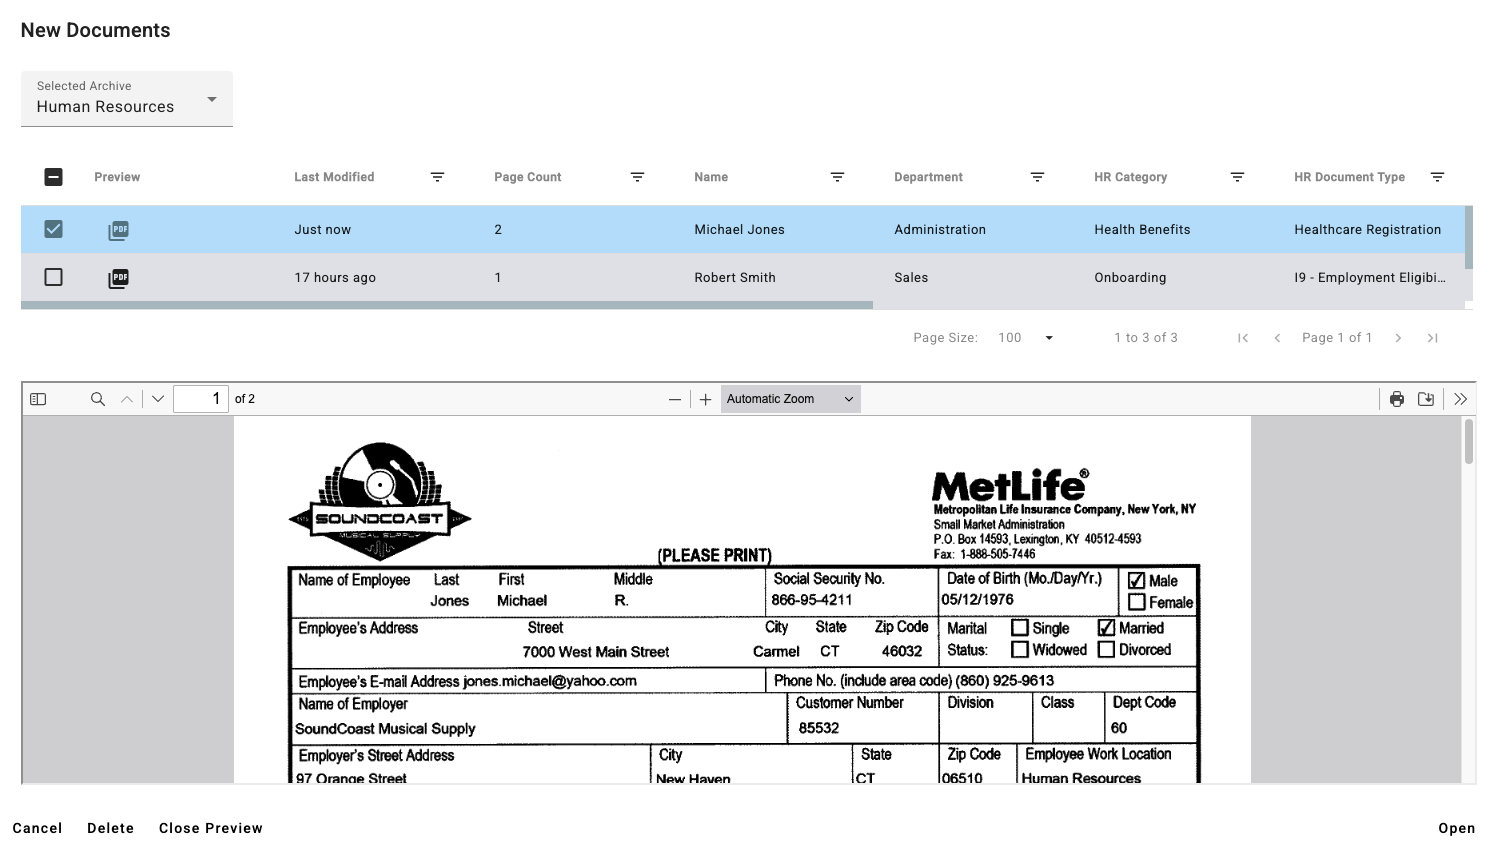Sort using the HR Category filter

point(1237,176)
